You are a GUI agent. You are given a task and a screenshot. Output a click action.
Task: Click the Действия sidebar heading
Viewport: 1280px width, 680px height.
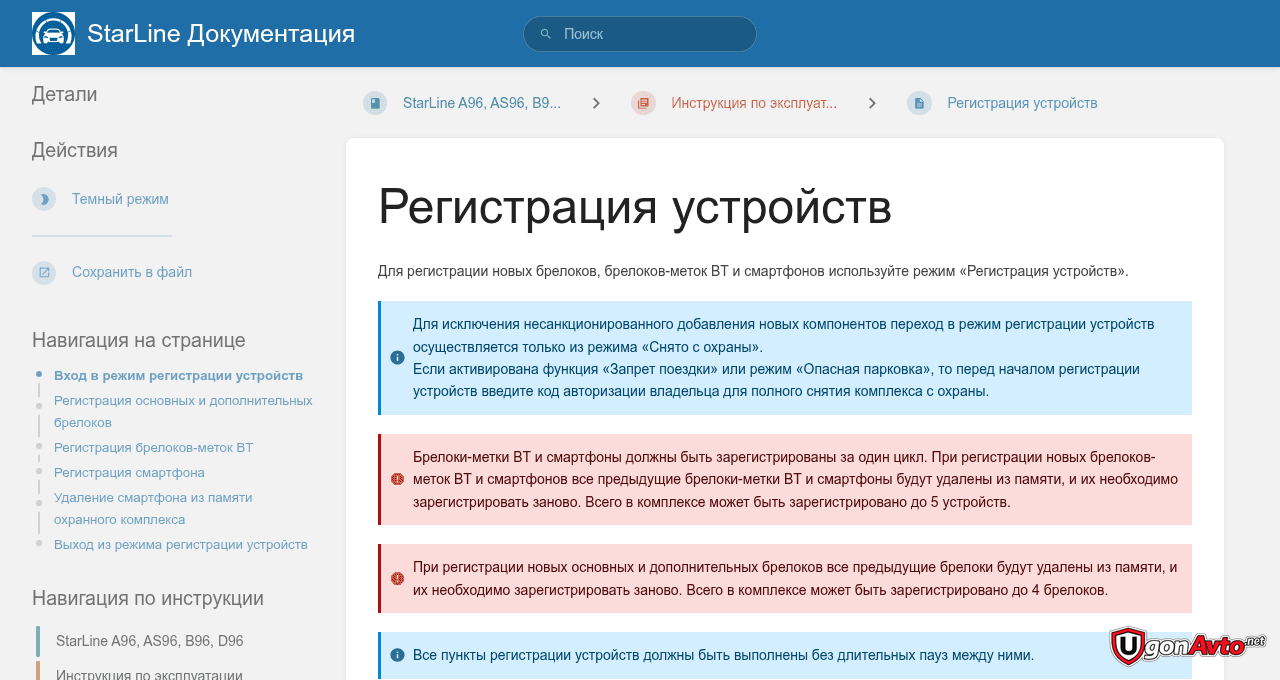tap(75, 150)
